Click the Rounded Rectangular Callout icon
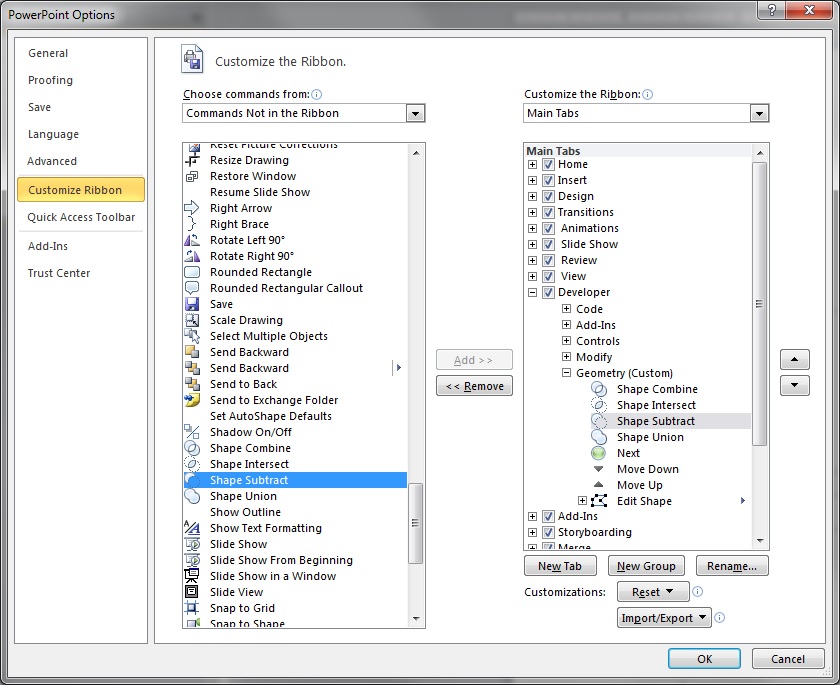This screenshot has height=685, width=840. coord(192,288)
